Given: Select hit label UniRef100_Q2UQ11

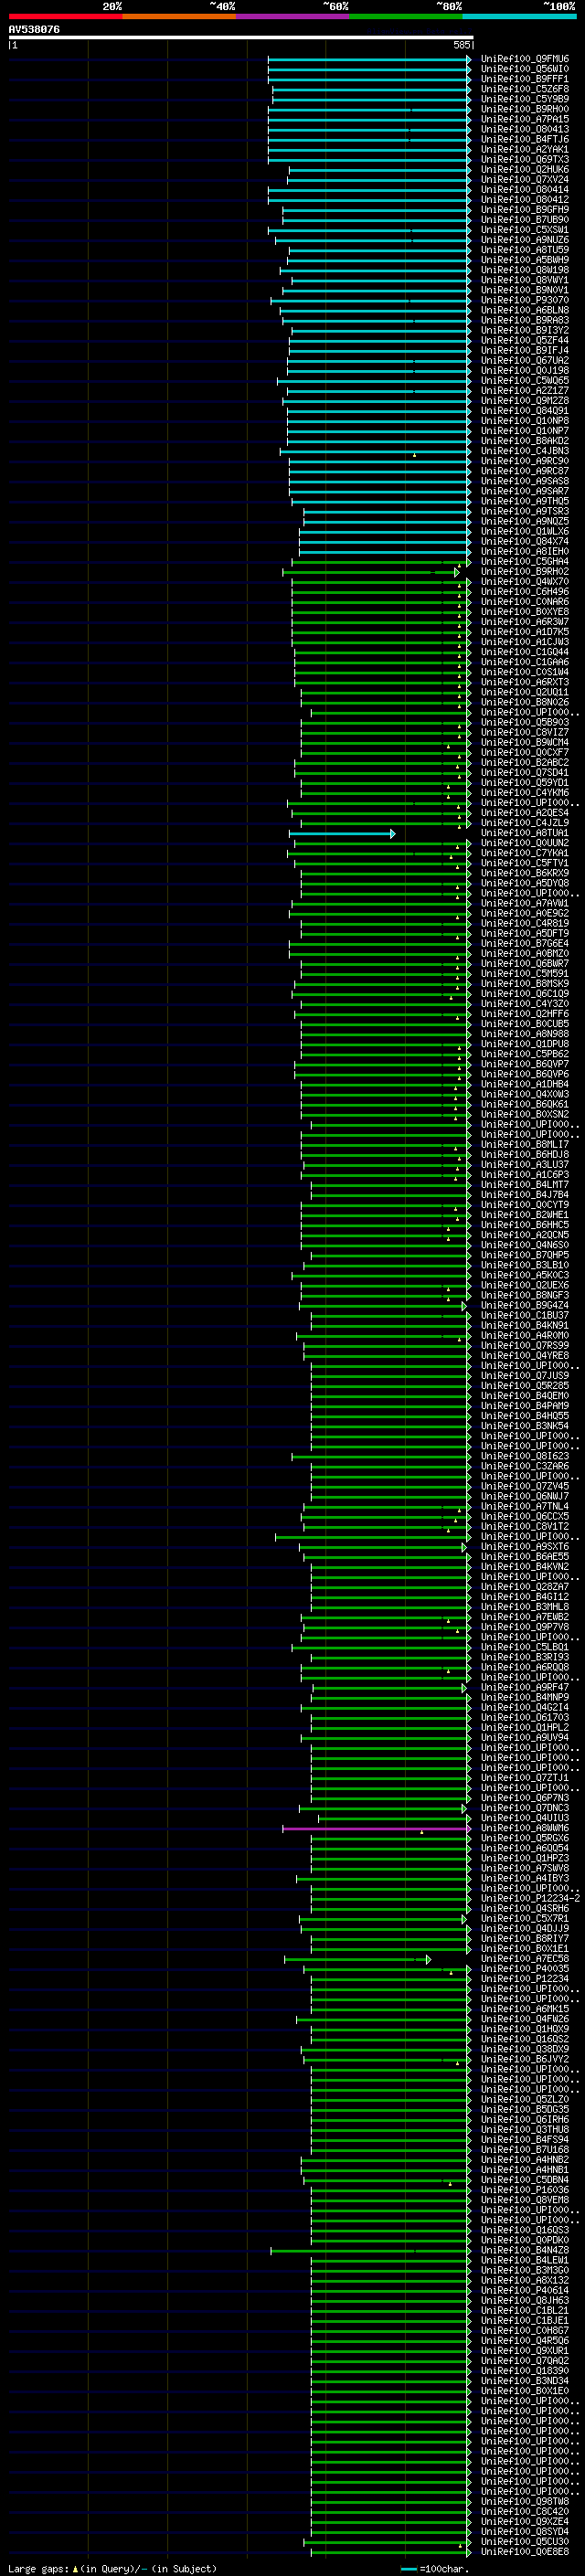Looking at the screenshot, I should pyautogui.click(x=524, y=692).
